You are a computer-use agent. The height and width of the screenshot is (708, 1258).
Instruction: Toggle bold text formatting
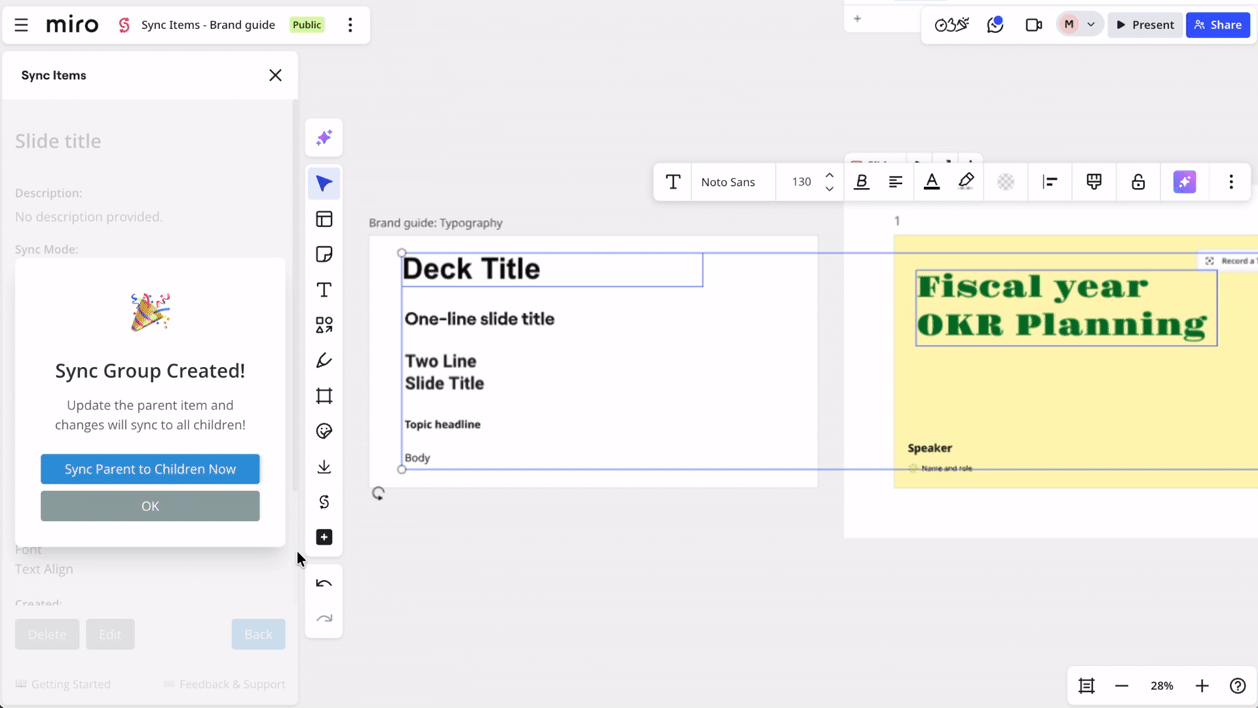861,182
